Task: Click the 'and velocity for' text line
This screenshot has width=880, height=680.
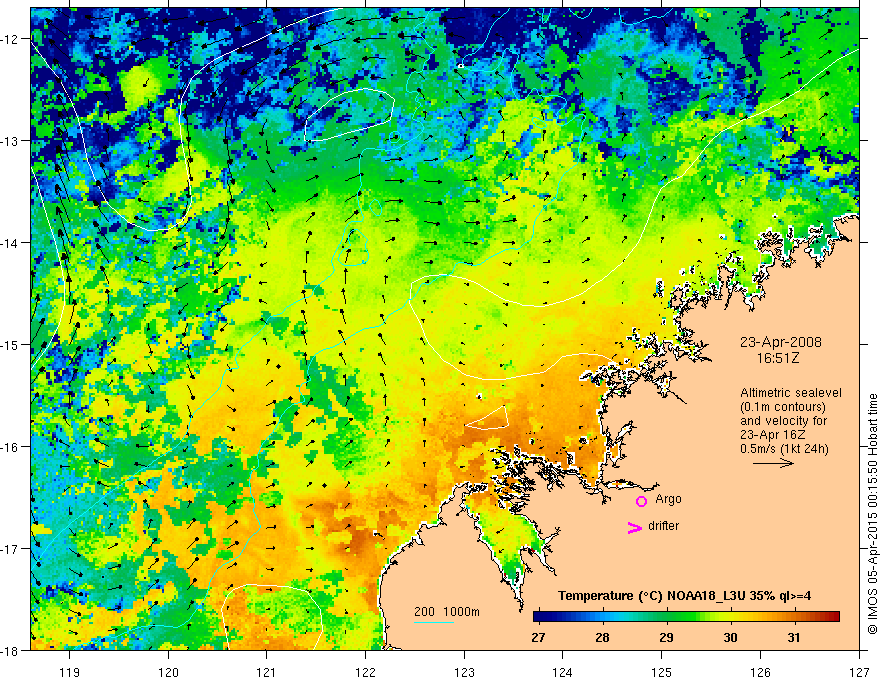Action: tap(783, 421)
